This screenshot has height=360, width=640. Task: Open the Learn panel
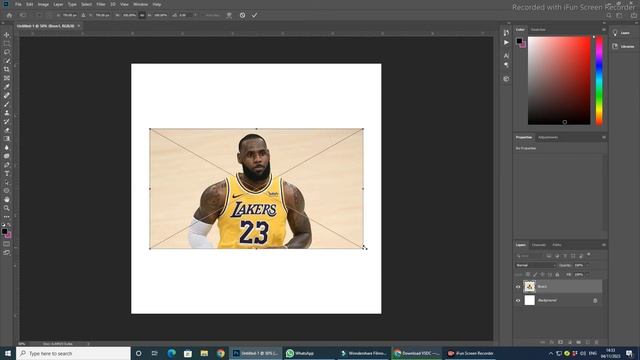pyautogui.click(x=621, y=33)
